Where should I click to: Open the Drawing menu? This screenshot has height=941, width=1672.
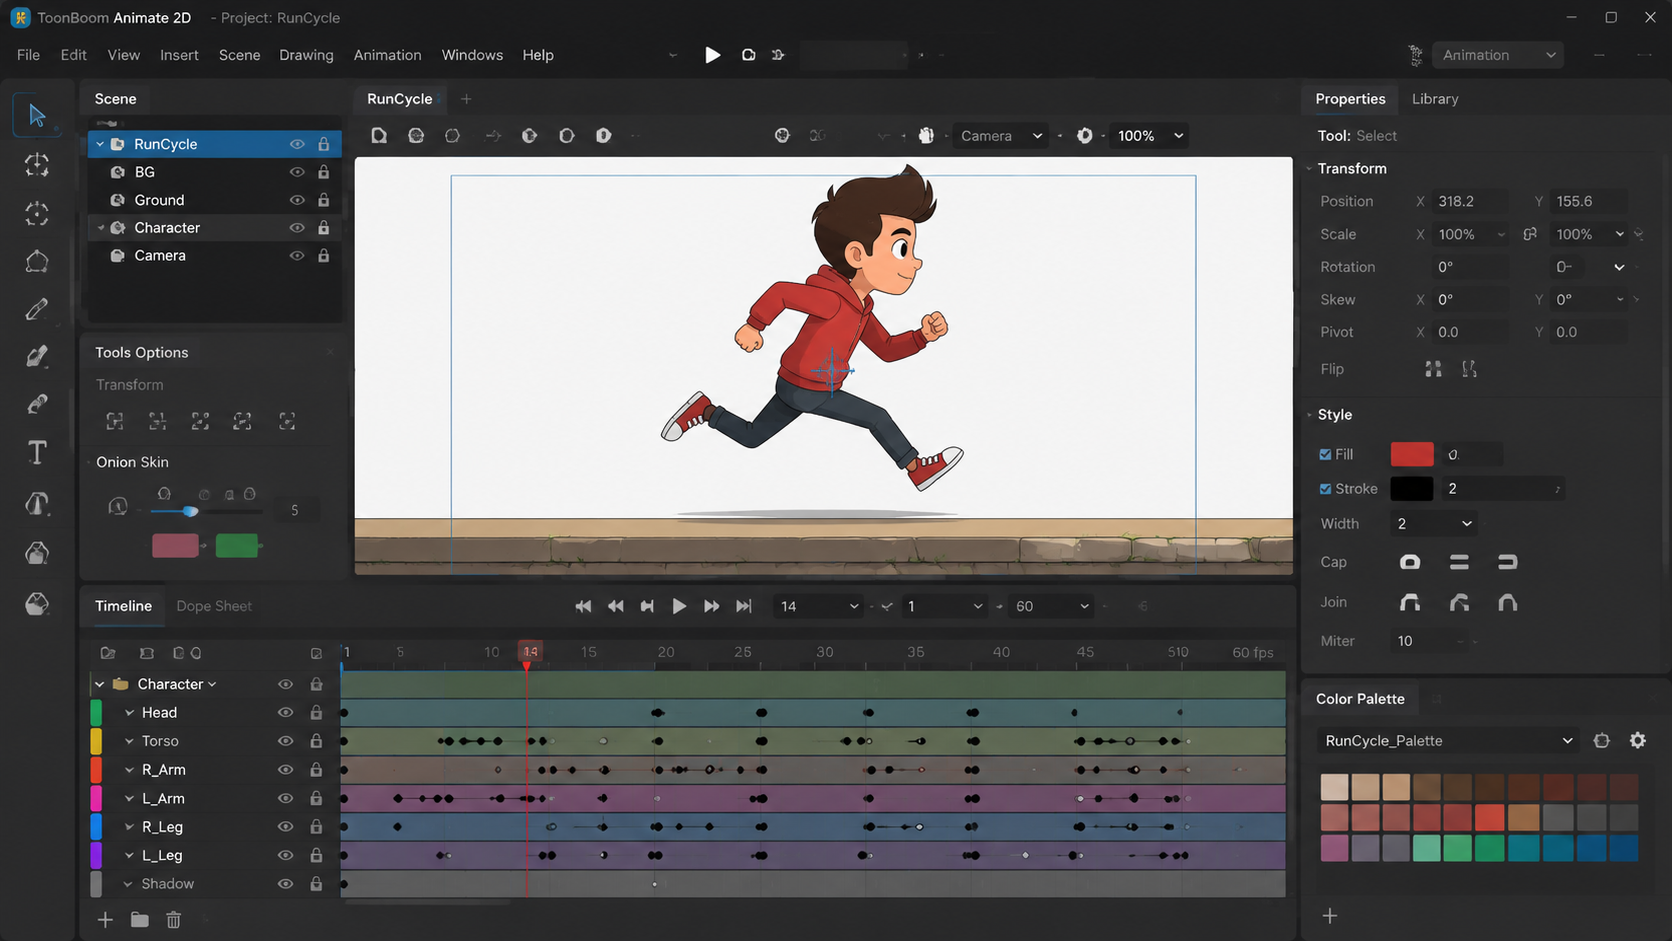[x=306, y=55]
